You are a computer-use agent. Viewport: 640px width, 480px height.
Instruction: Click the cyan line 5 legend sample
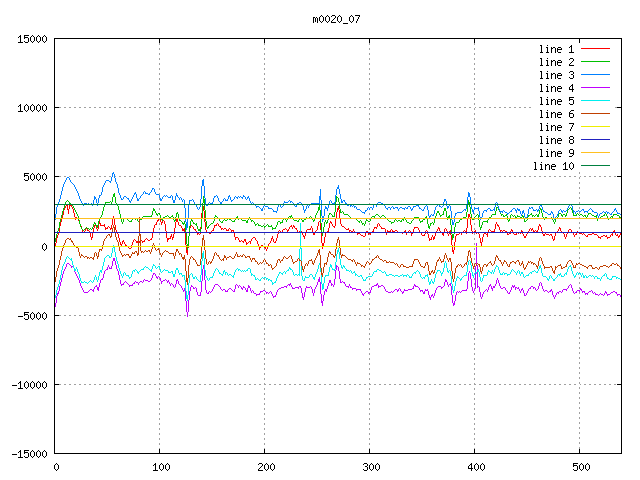pyautogui.click(x=595, y=101)
